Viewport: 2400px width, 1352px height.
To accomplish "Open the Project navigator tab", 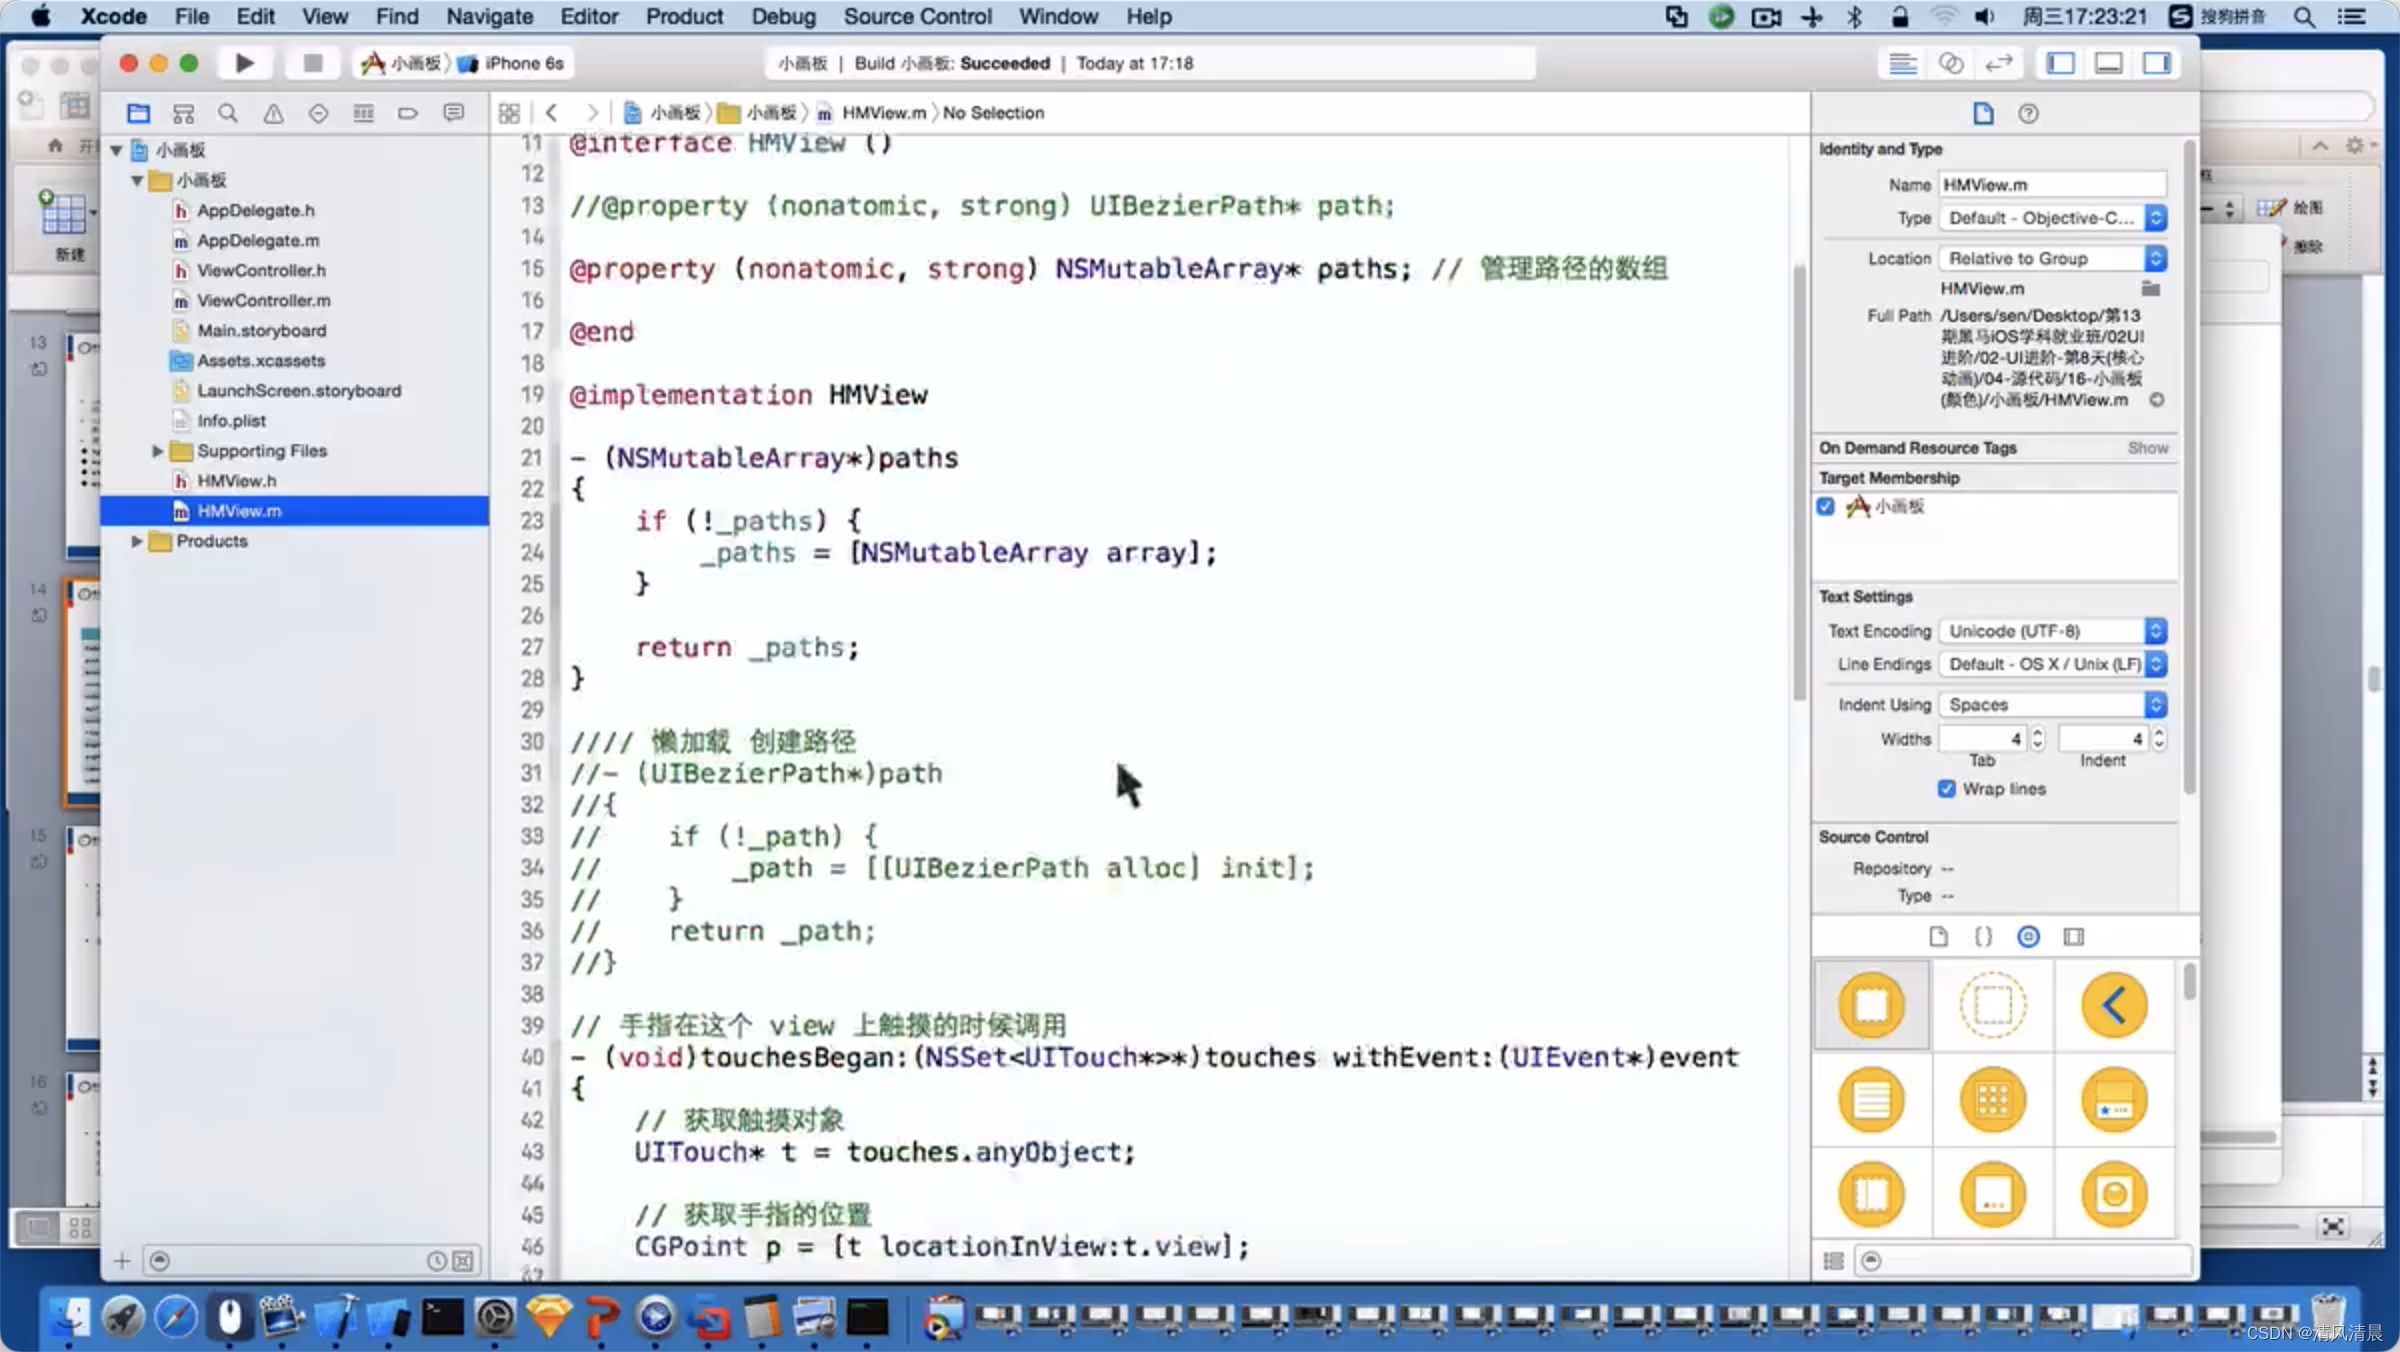I will tap(138, 113).
